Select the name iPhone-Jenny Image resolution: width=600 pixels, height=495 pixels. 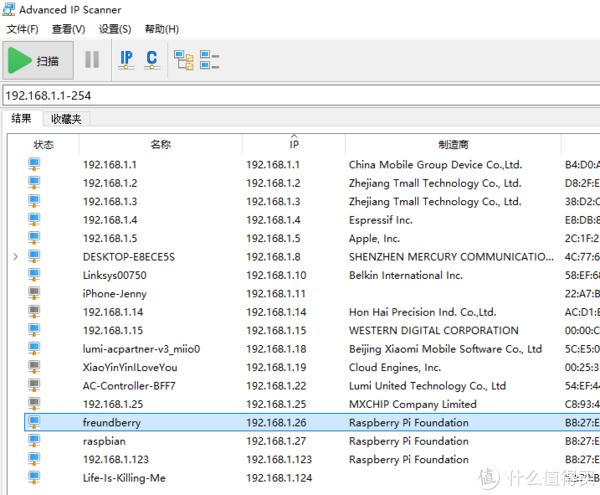click(x=114, y=294)
